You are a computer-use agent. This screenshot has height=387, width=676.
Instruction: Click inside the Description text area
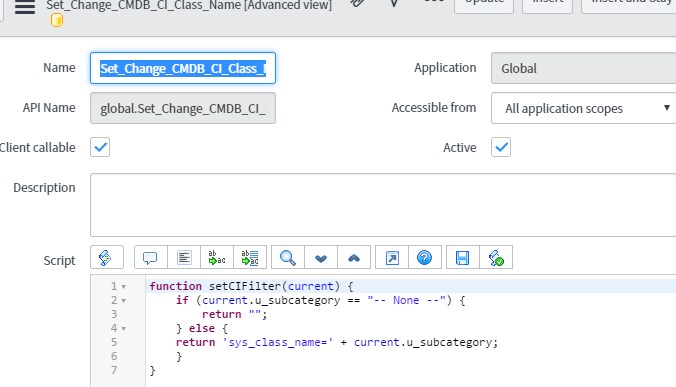click(x=383, y=205)
